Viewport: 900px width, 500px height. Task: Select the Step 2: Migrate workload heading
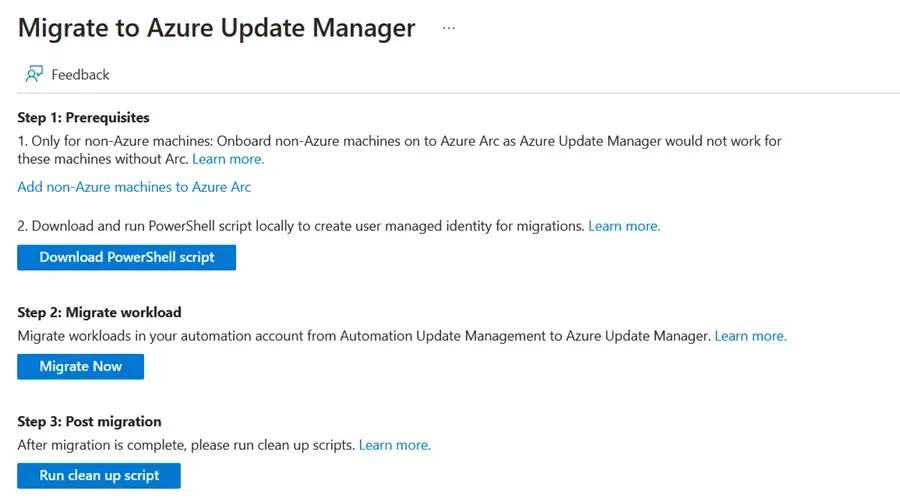point(99,312)
